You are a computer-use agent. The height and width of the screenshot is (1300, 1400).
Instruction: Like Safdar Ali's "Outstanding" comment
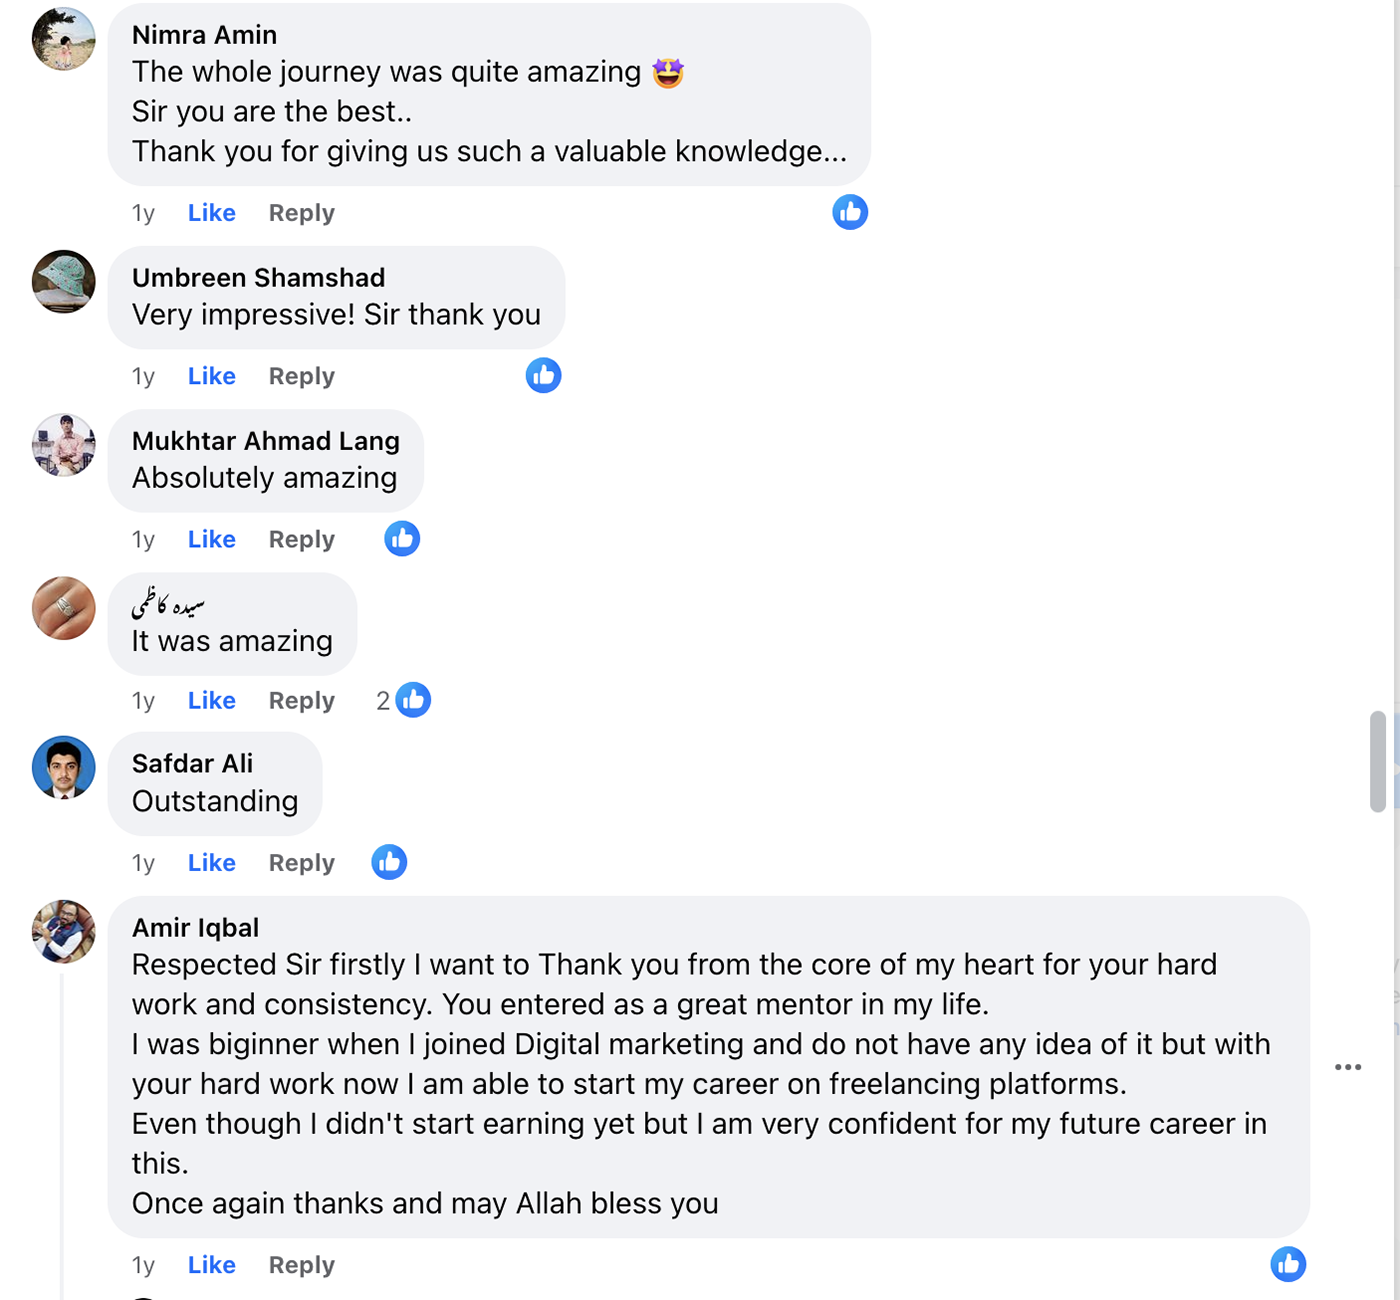tap(212, 863)
